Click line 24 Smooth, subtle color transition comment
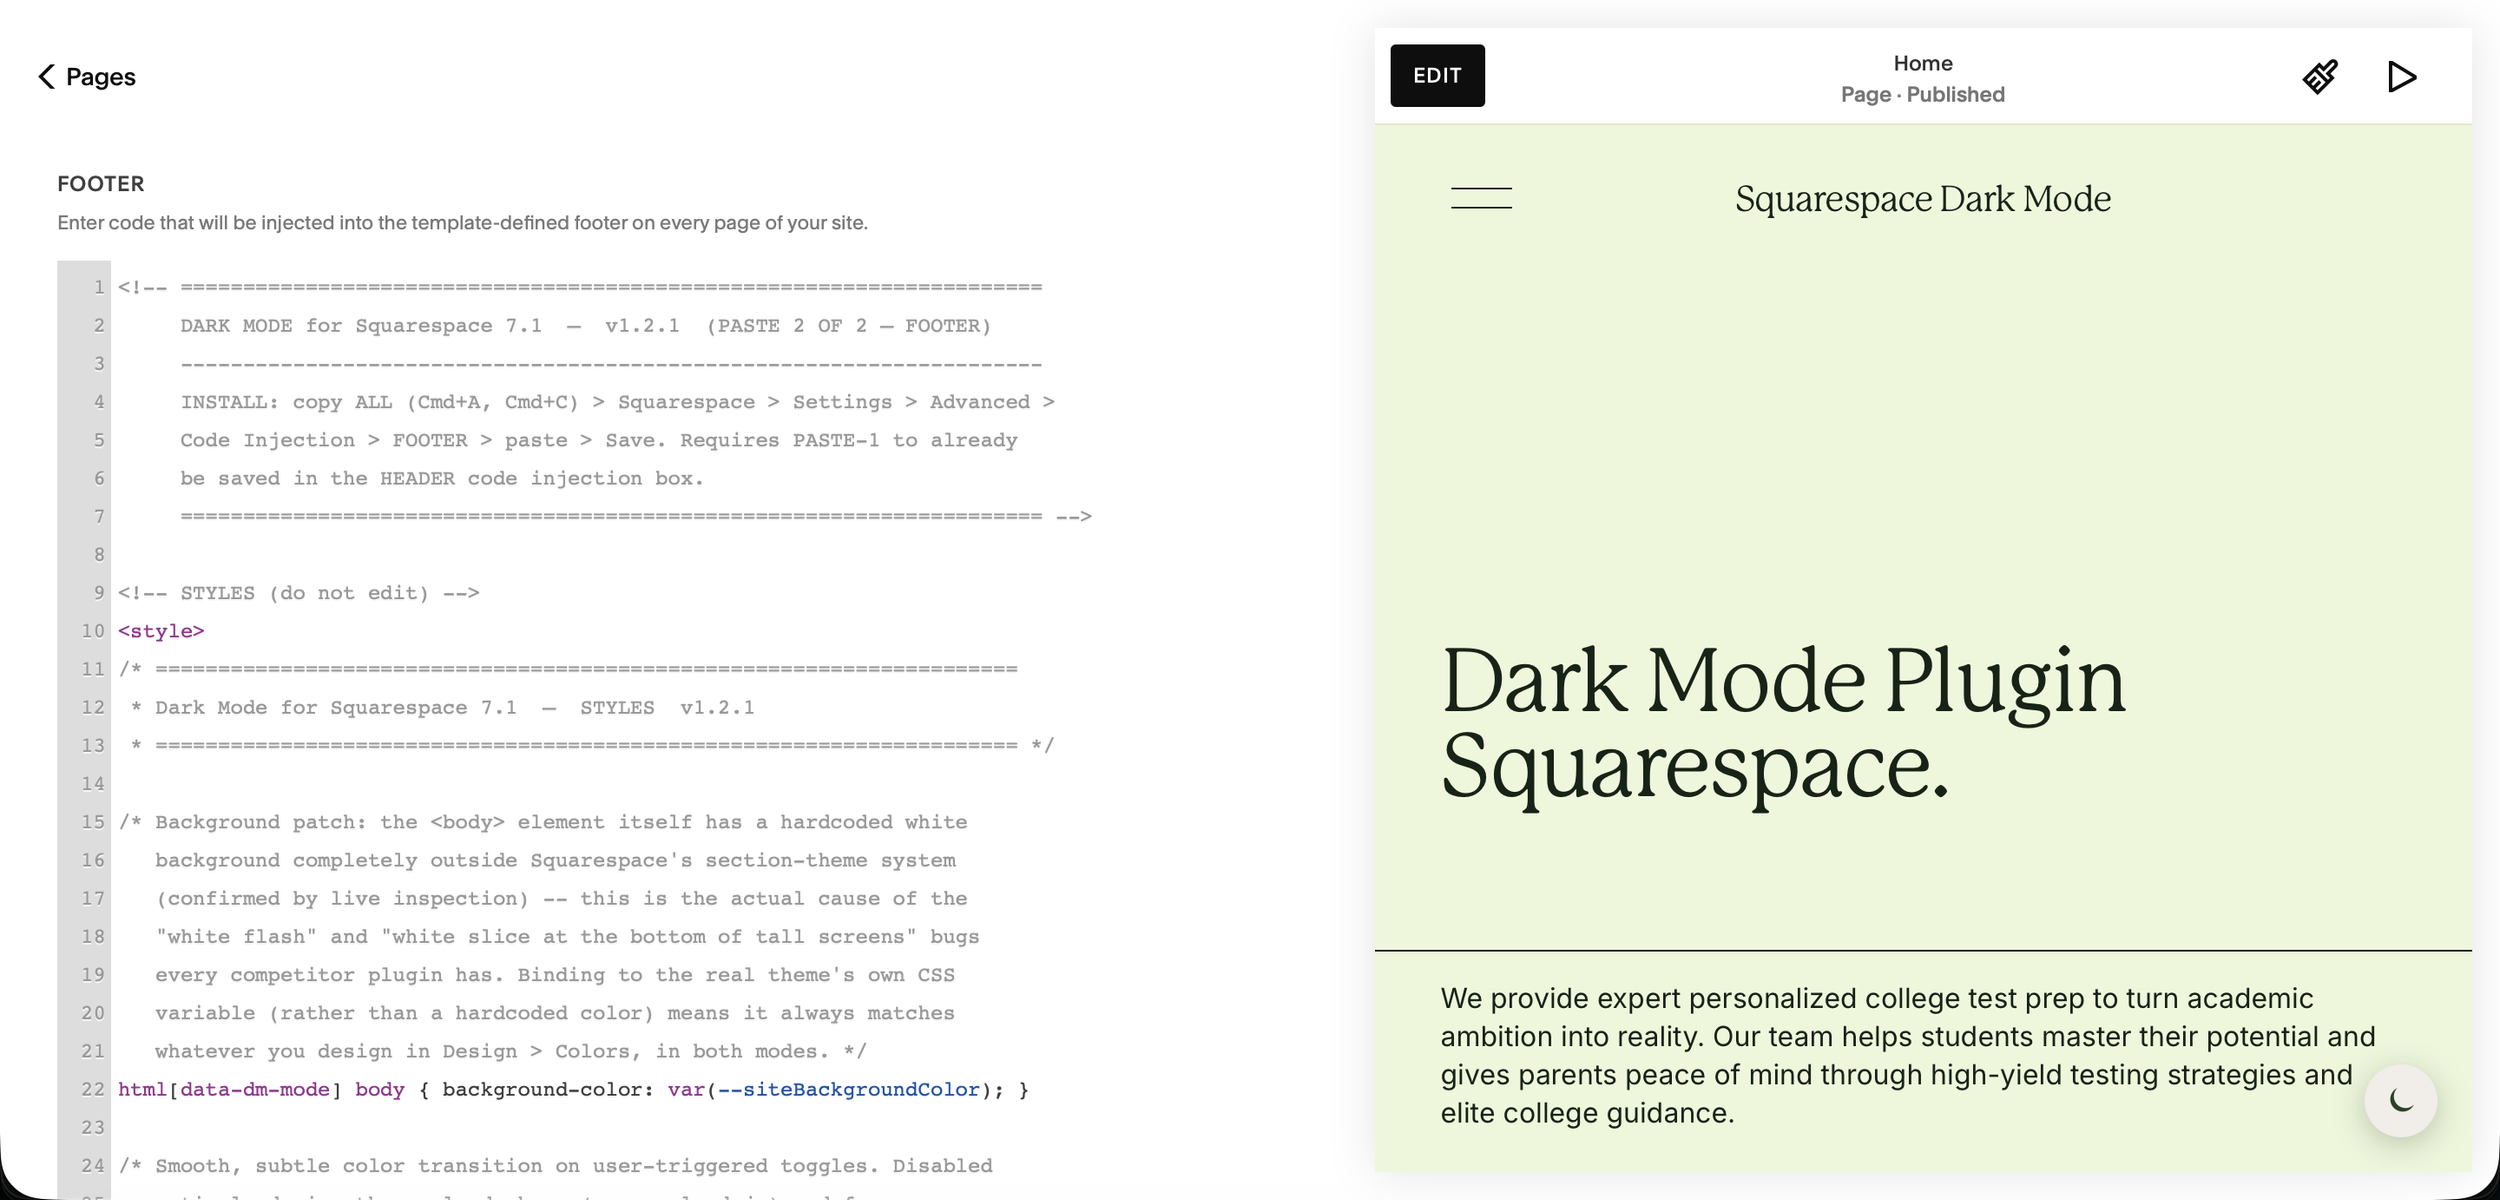The width and height of the screenshot is (2500, 1200). coord(555,1166)
